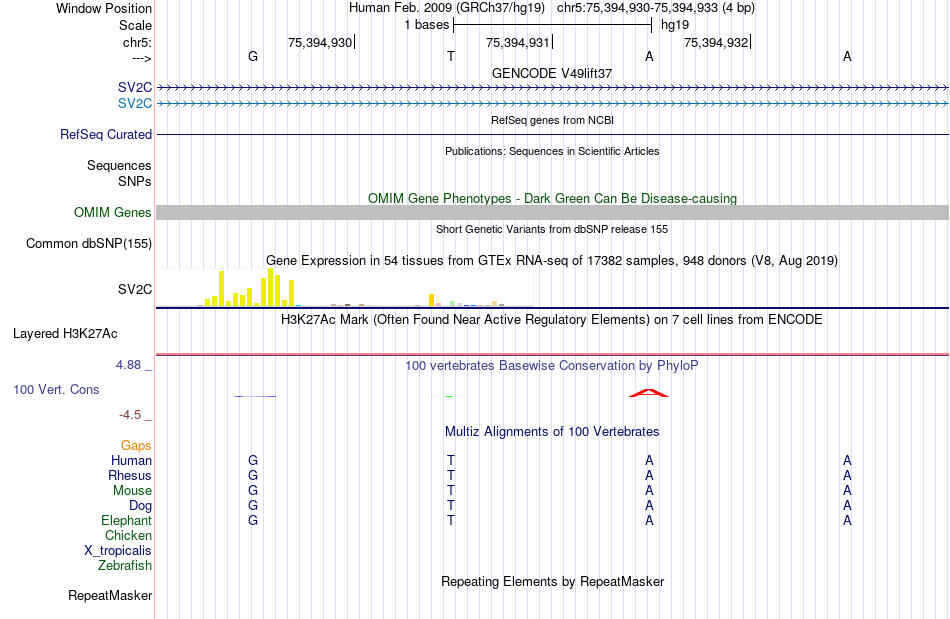Screen dimensions: 950x619
Task: Click the Human row G base
Action: pyautogui.click(x=253, y=460)
